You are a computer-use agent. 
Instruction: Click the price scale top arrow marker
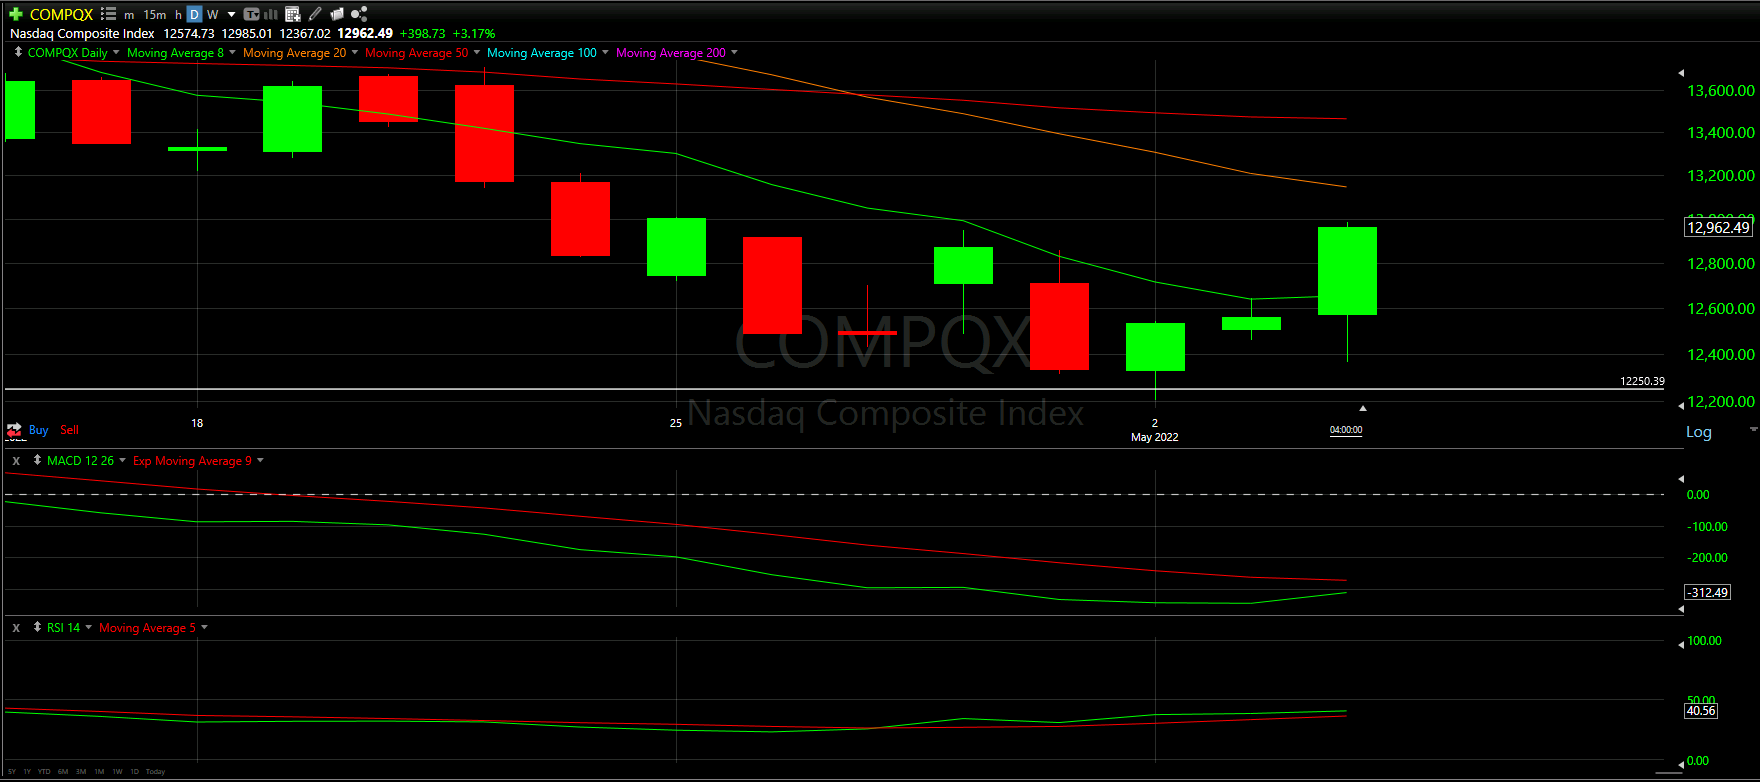pyautogui.click(x=1681, y=73)
